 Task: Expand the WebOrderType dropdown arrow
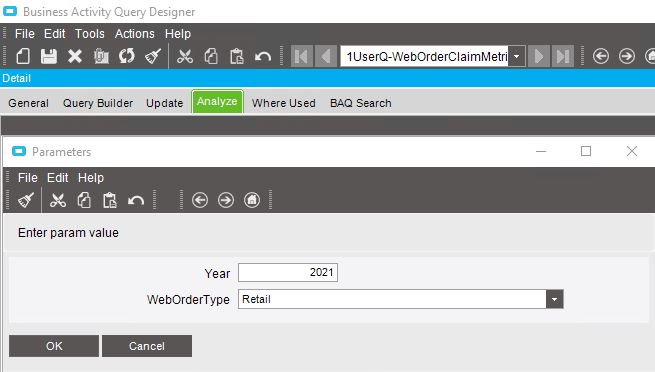coord(554,299)
